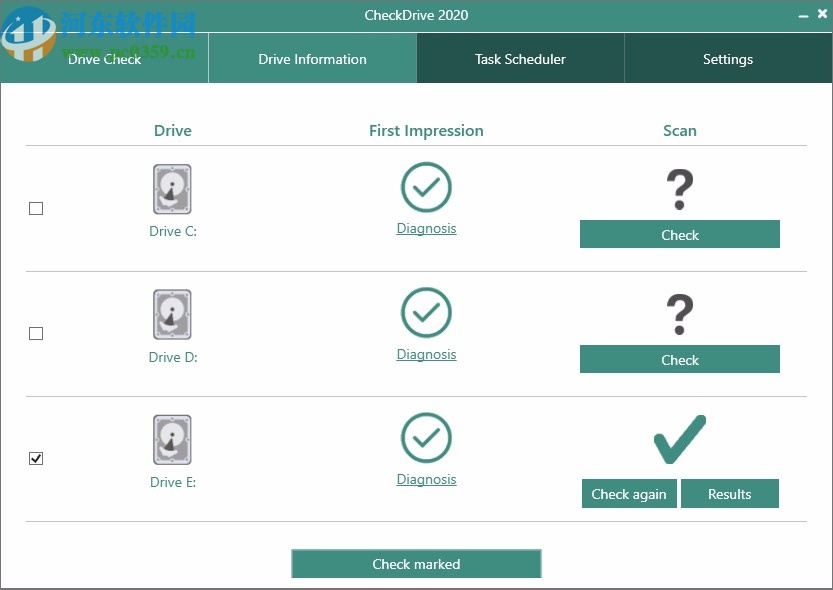
Task: Switch to the Task Scheduler tab
Action: point(520,59)
